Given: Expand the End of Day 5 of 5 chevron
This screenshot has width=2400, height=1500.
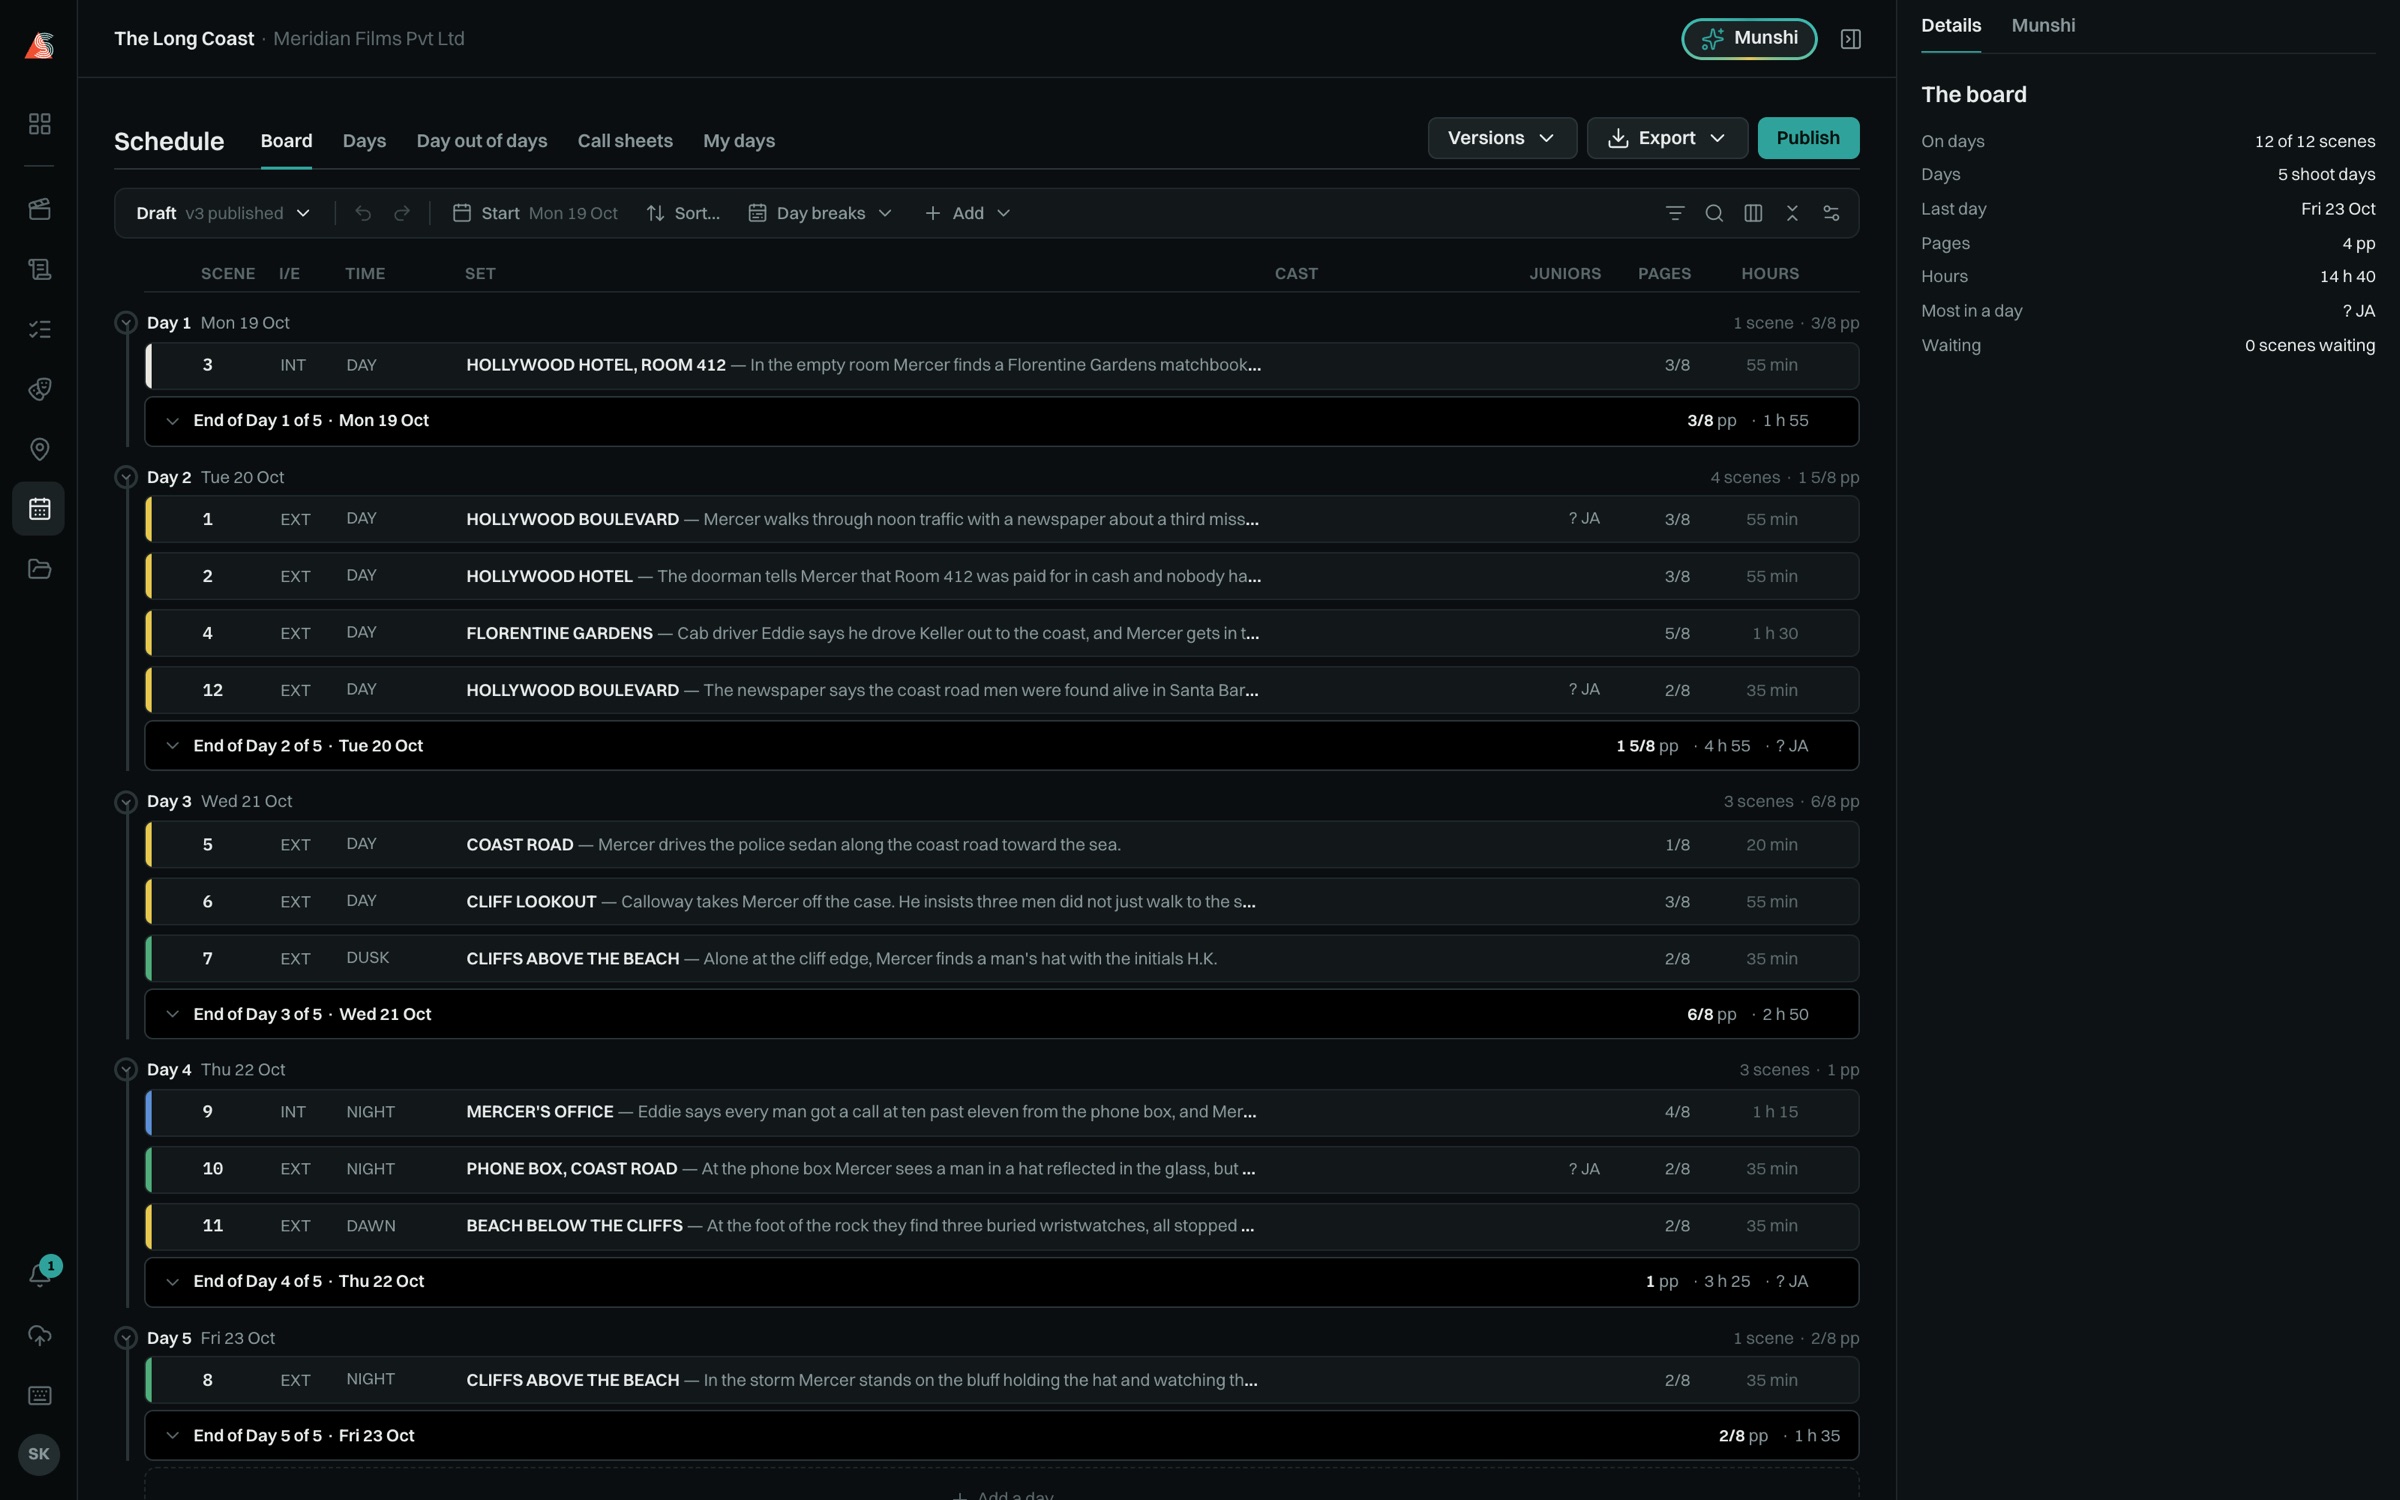Looking at the screenshot, I should tap(172, 1436).
